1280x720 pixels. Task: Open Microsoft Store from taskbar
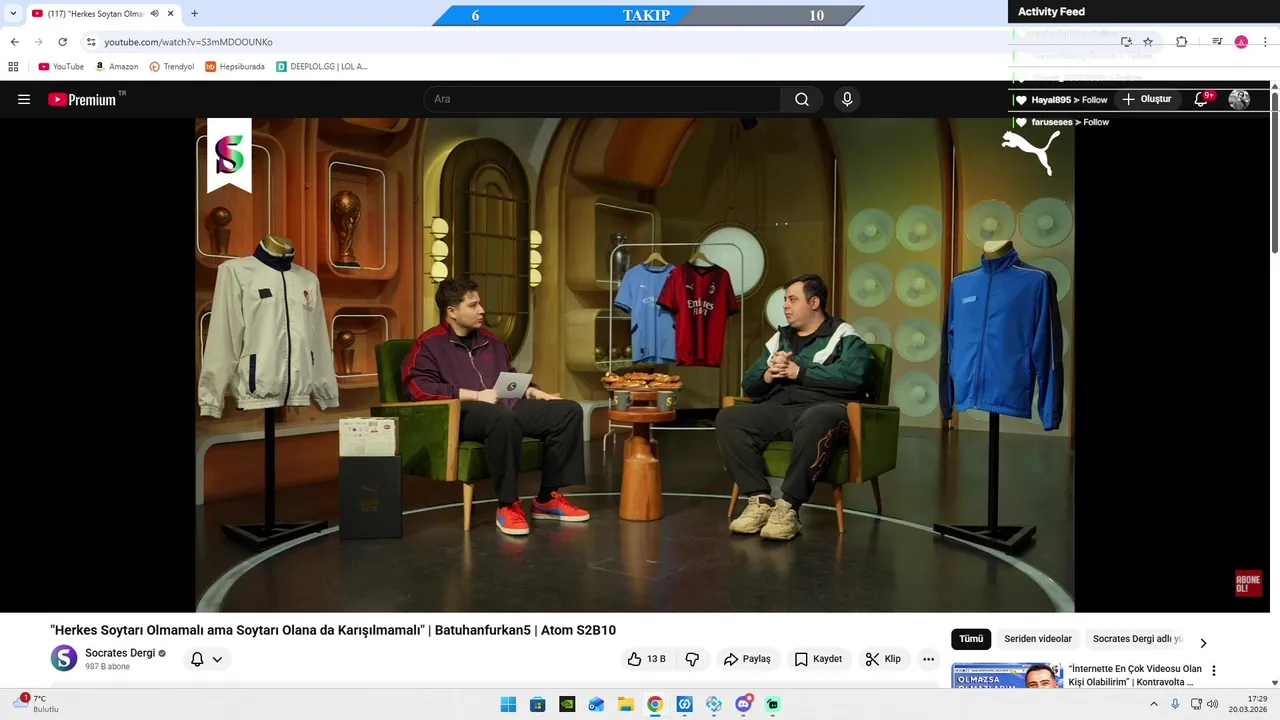click(537, 704)
